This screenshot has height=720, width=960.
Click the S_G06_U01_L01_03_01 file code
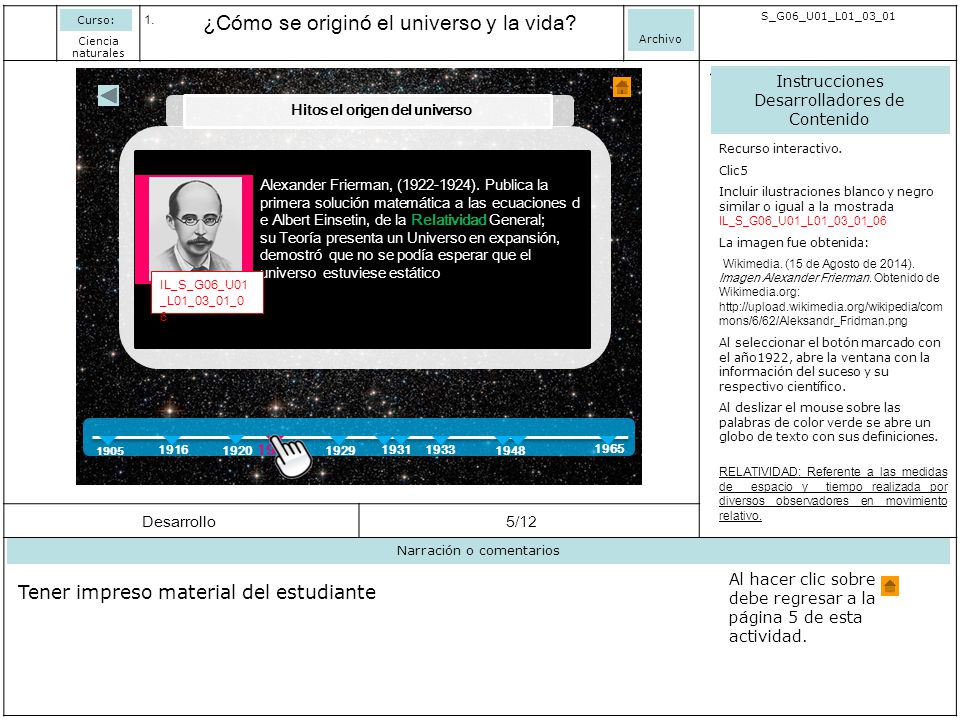point(828,17)
